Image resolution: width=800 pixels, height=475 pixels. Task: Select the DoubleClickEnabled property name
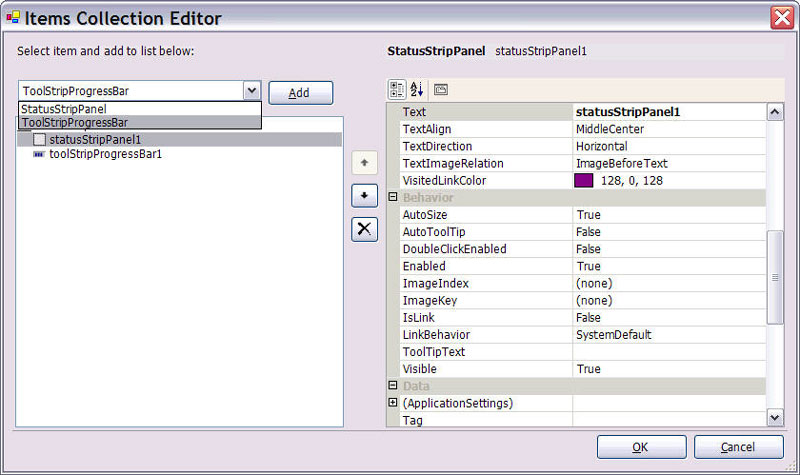pos(455,249)
